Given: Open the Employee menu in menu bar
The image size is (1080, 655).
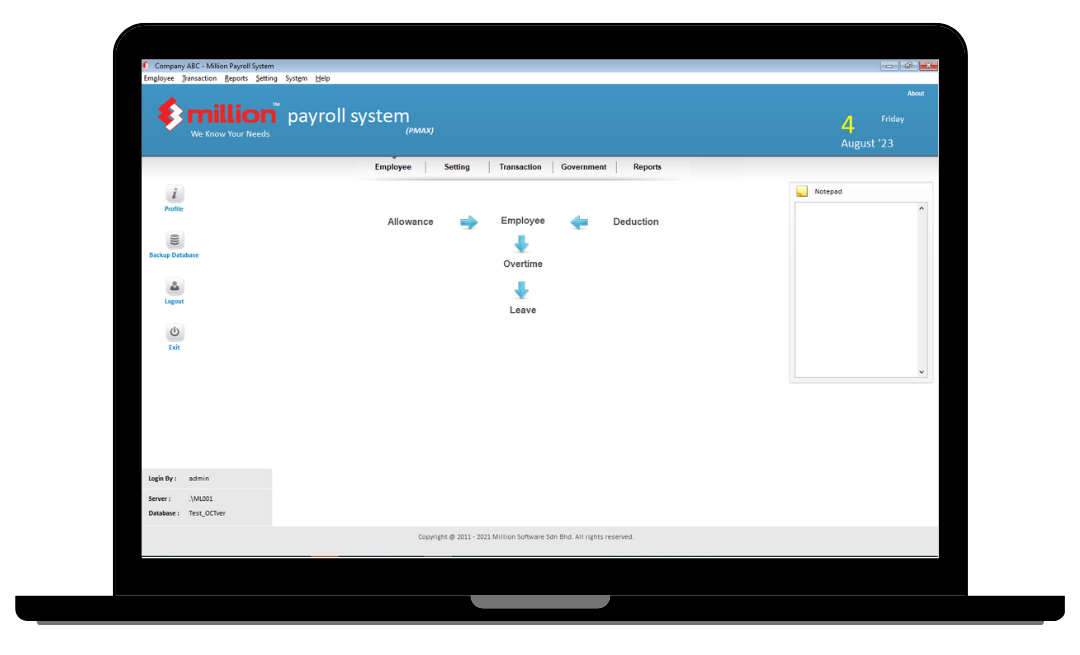Looking at the screenshot, I should point(159,78).
